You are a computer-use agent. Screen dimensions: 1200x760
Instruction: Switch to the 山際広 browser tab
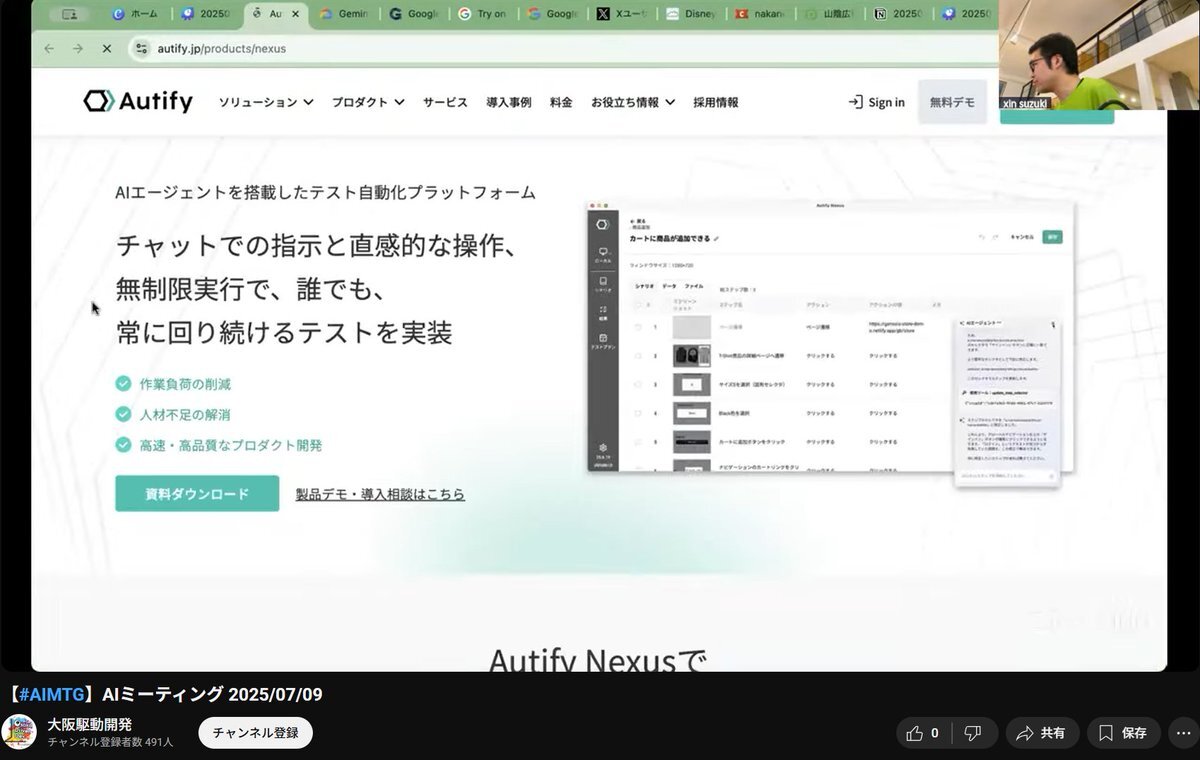point(827,14)
